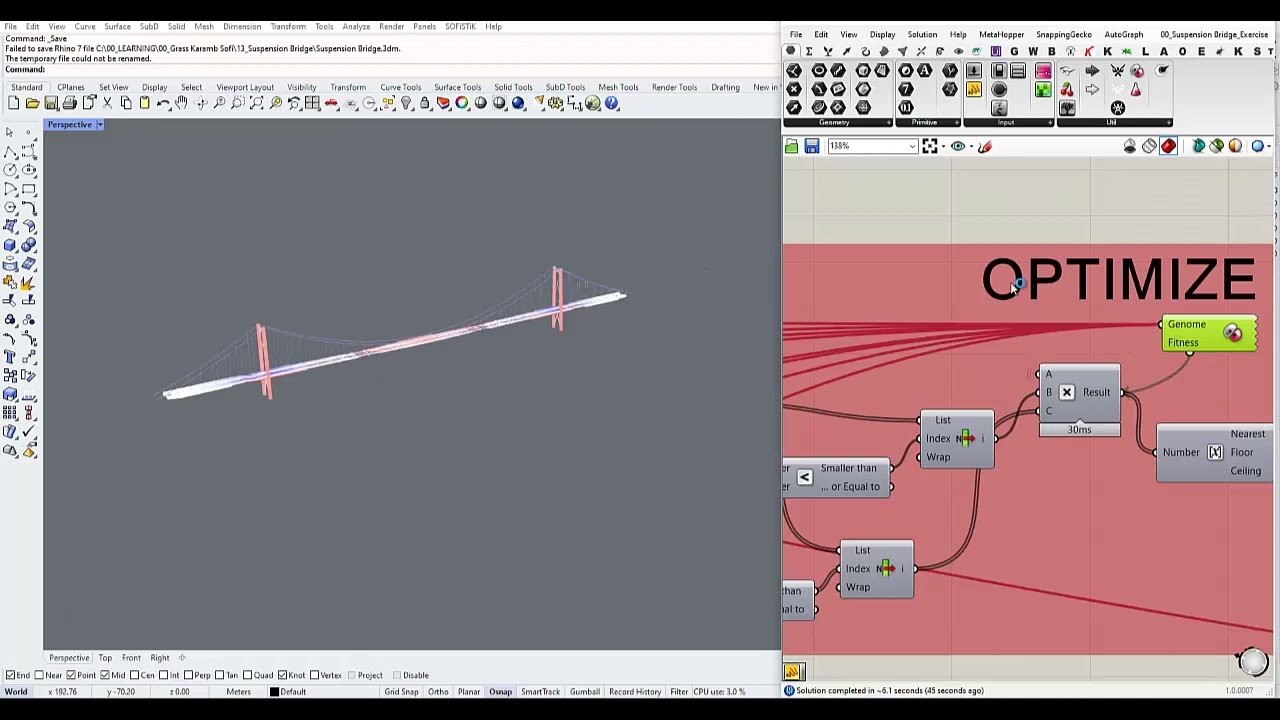Switch to the Top viewport tab
Viewport: 1280px width, 720px height.
(105, 658)
